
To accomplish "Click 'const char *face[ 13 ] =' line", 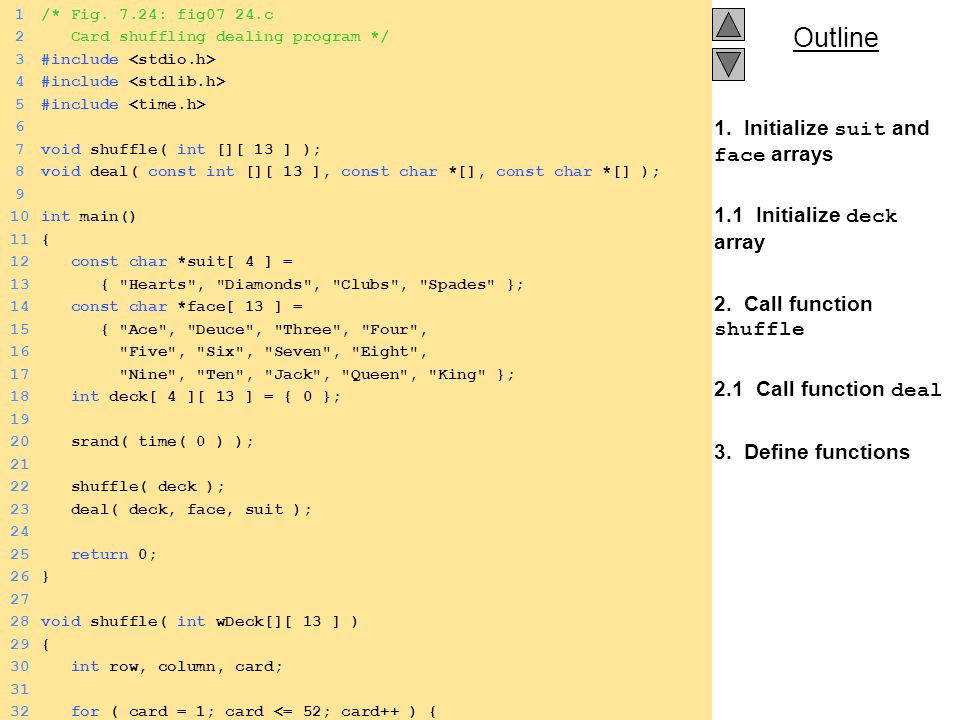I will click(x=187, y=307).
